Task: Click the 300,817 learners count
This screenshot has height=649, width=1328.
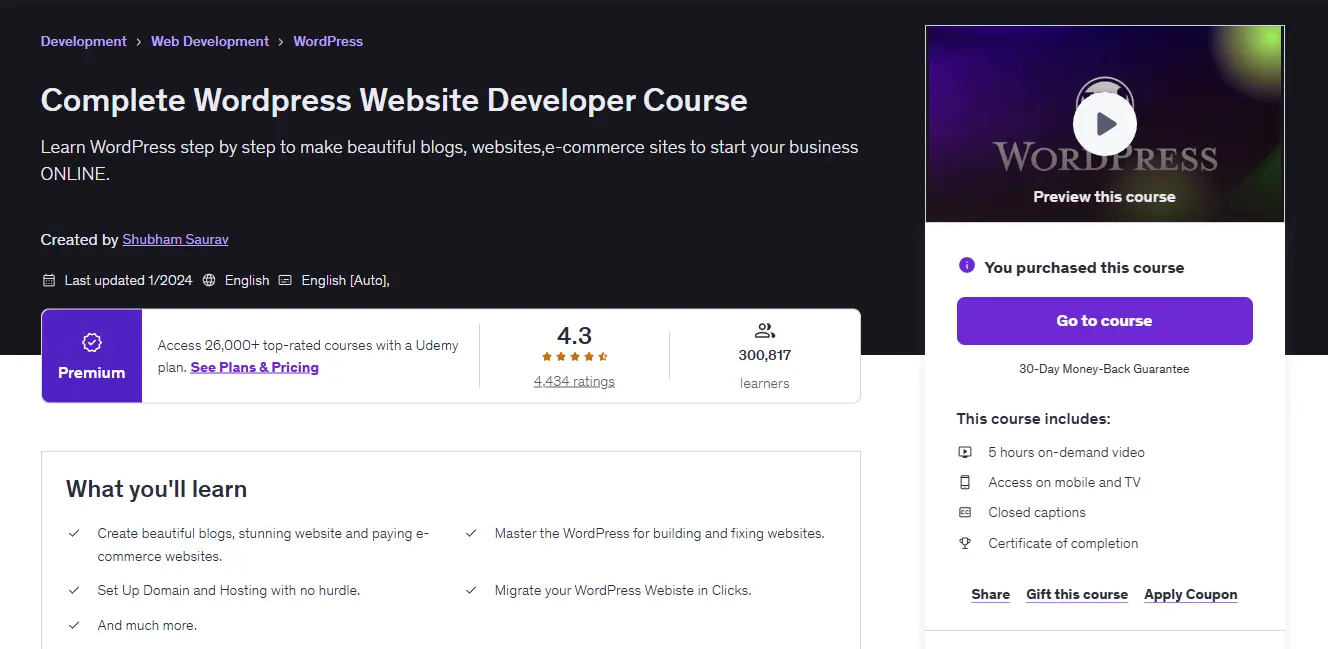Action: [765, 355]
